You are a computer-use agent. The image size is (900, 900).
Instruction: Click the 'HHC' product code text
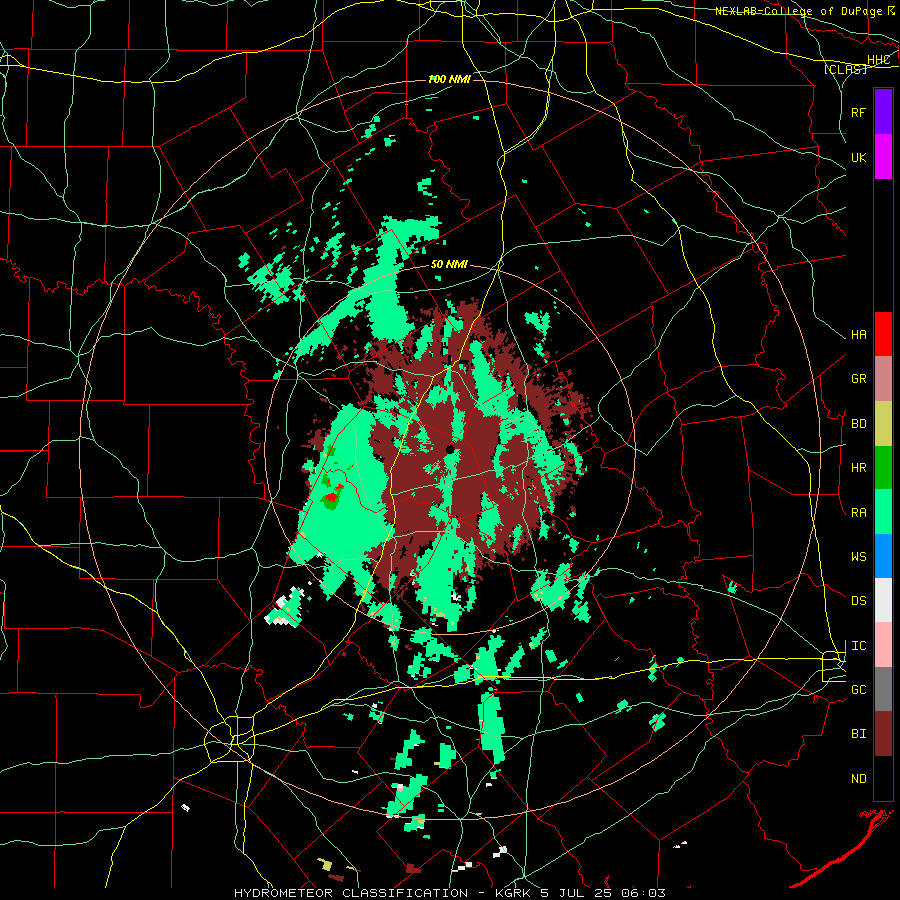878,59
